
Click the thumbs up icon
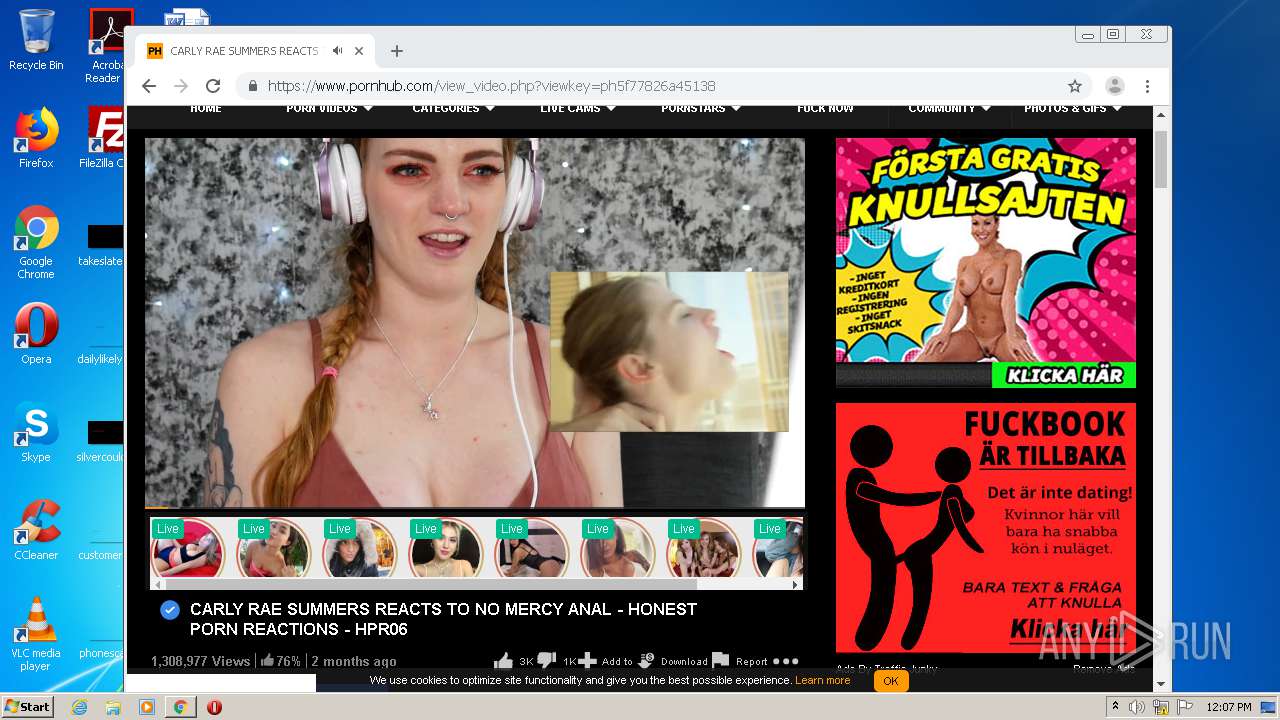(x=503, y=661)
